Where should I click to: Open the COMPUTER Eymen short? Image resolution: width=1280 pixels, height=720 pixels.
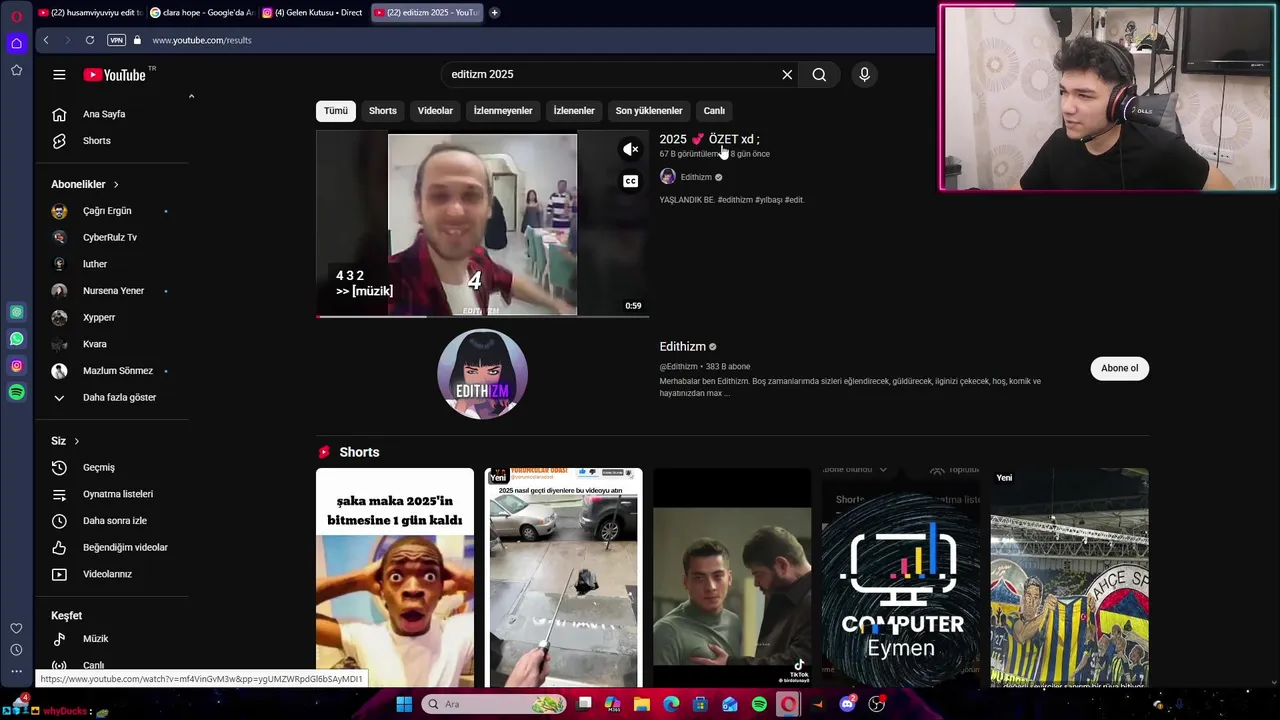901,577
